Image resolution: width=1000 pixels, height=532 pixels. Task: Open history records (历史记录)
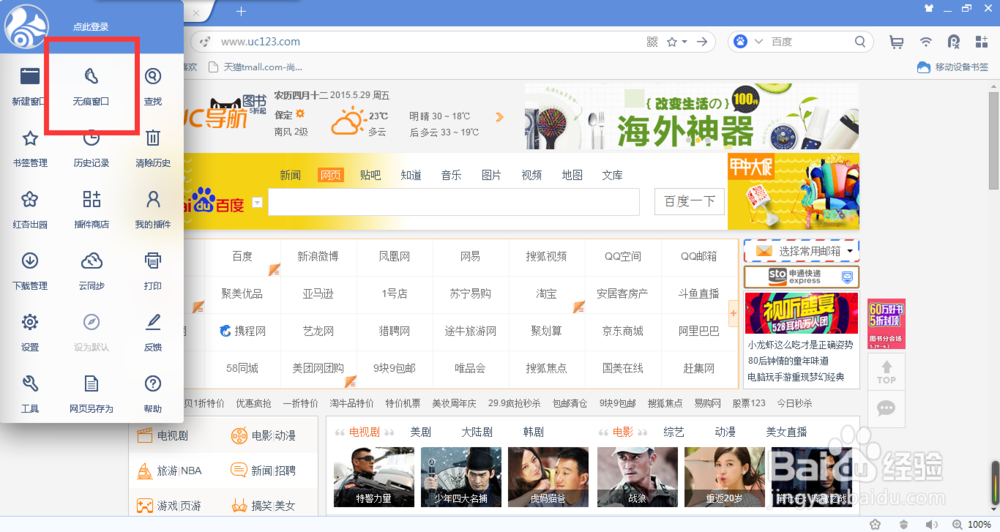pyautogui.click(x=91, y=148)
